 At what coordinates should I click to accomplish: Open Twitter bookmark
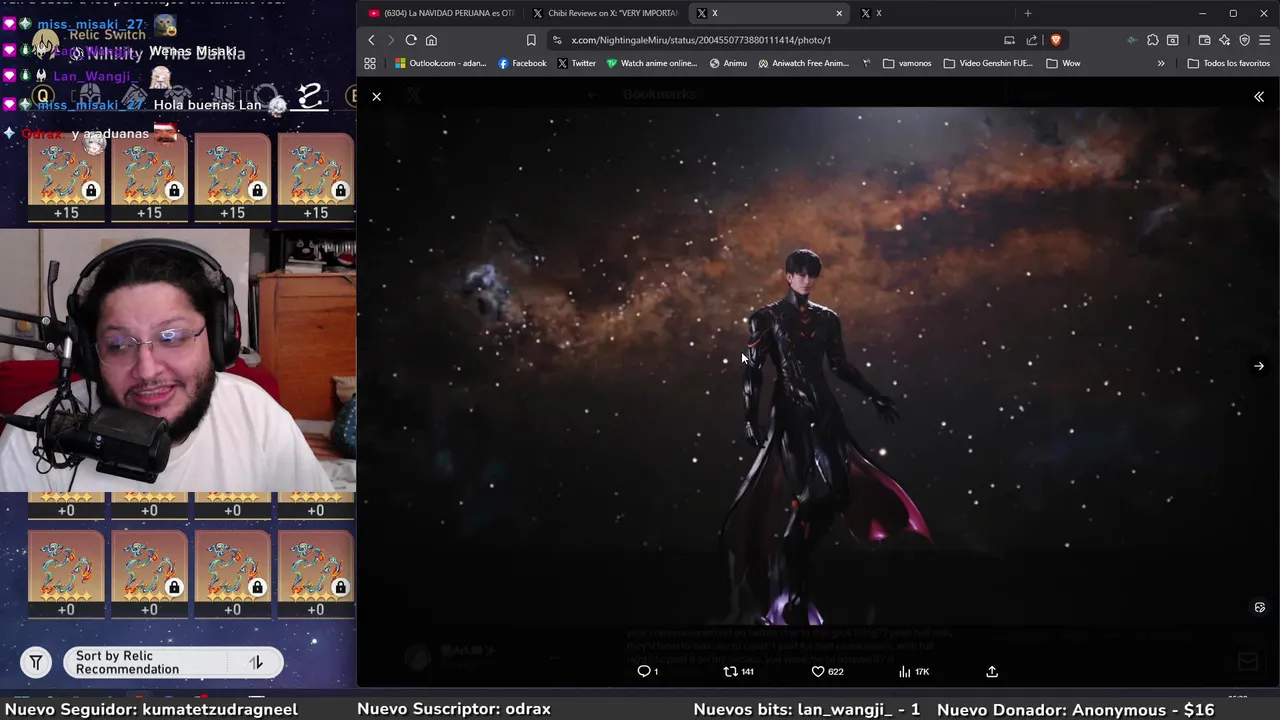coord(576,63)
